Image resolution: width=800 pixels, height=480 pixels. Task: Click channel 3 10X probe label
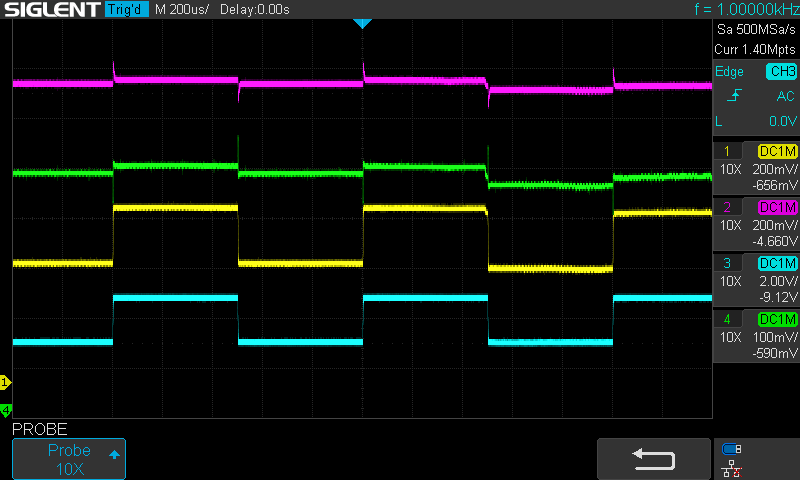[730, 282]
